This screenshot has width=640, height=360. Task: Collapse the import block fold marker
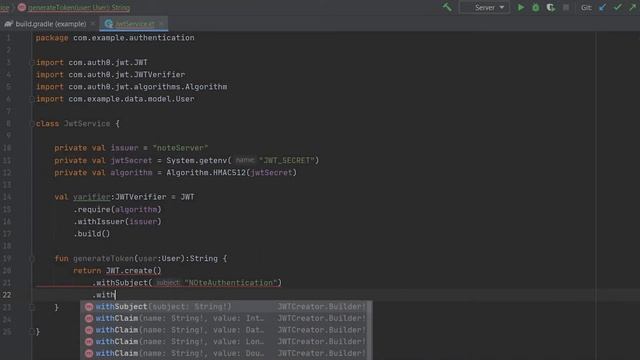32,62
